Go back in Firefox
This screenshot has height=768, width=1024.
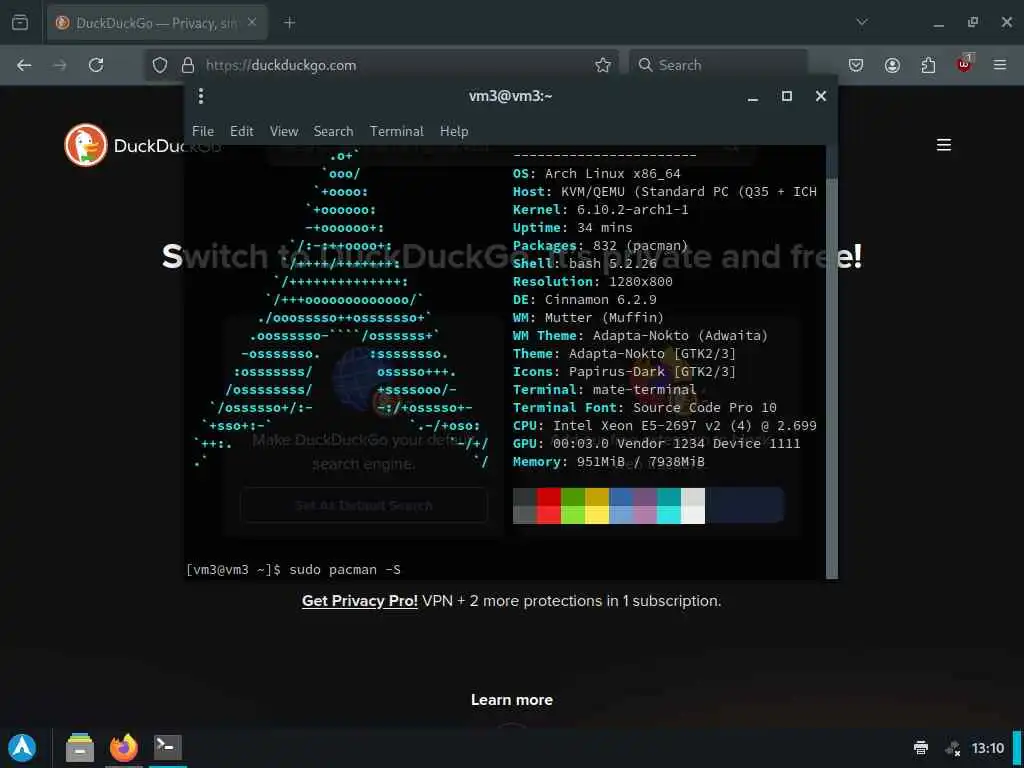pos(24,65)
